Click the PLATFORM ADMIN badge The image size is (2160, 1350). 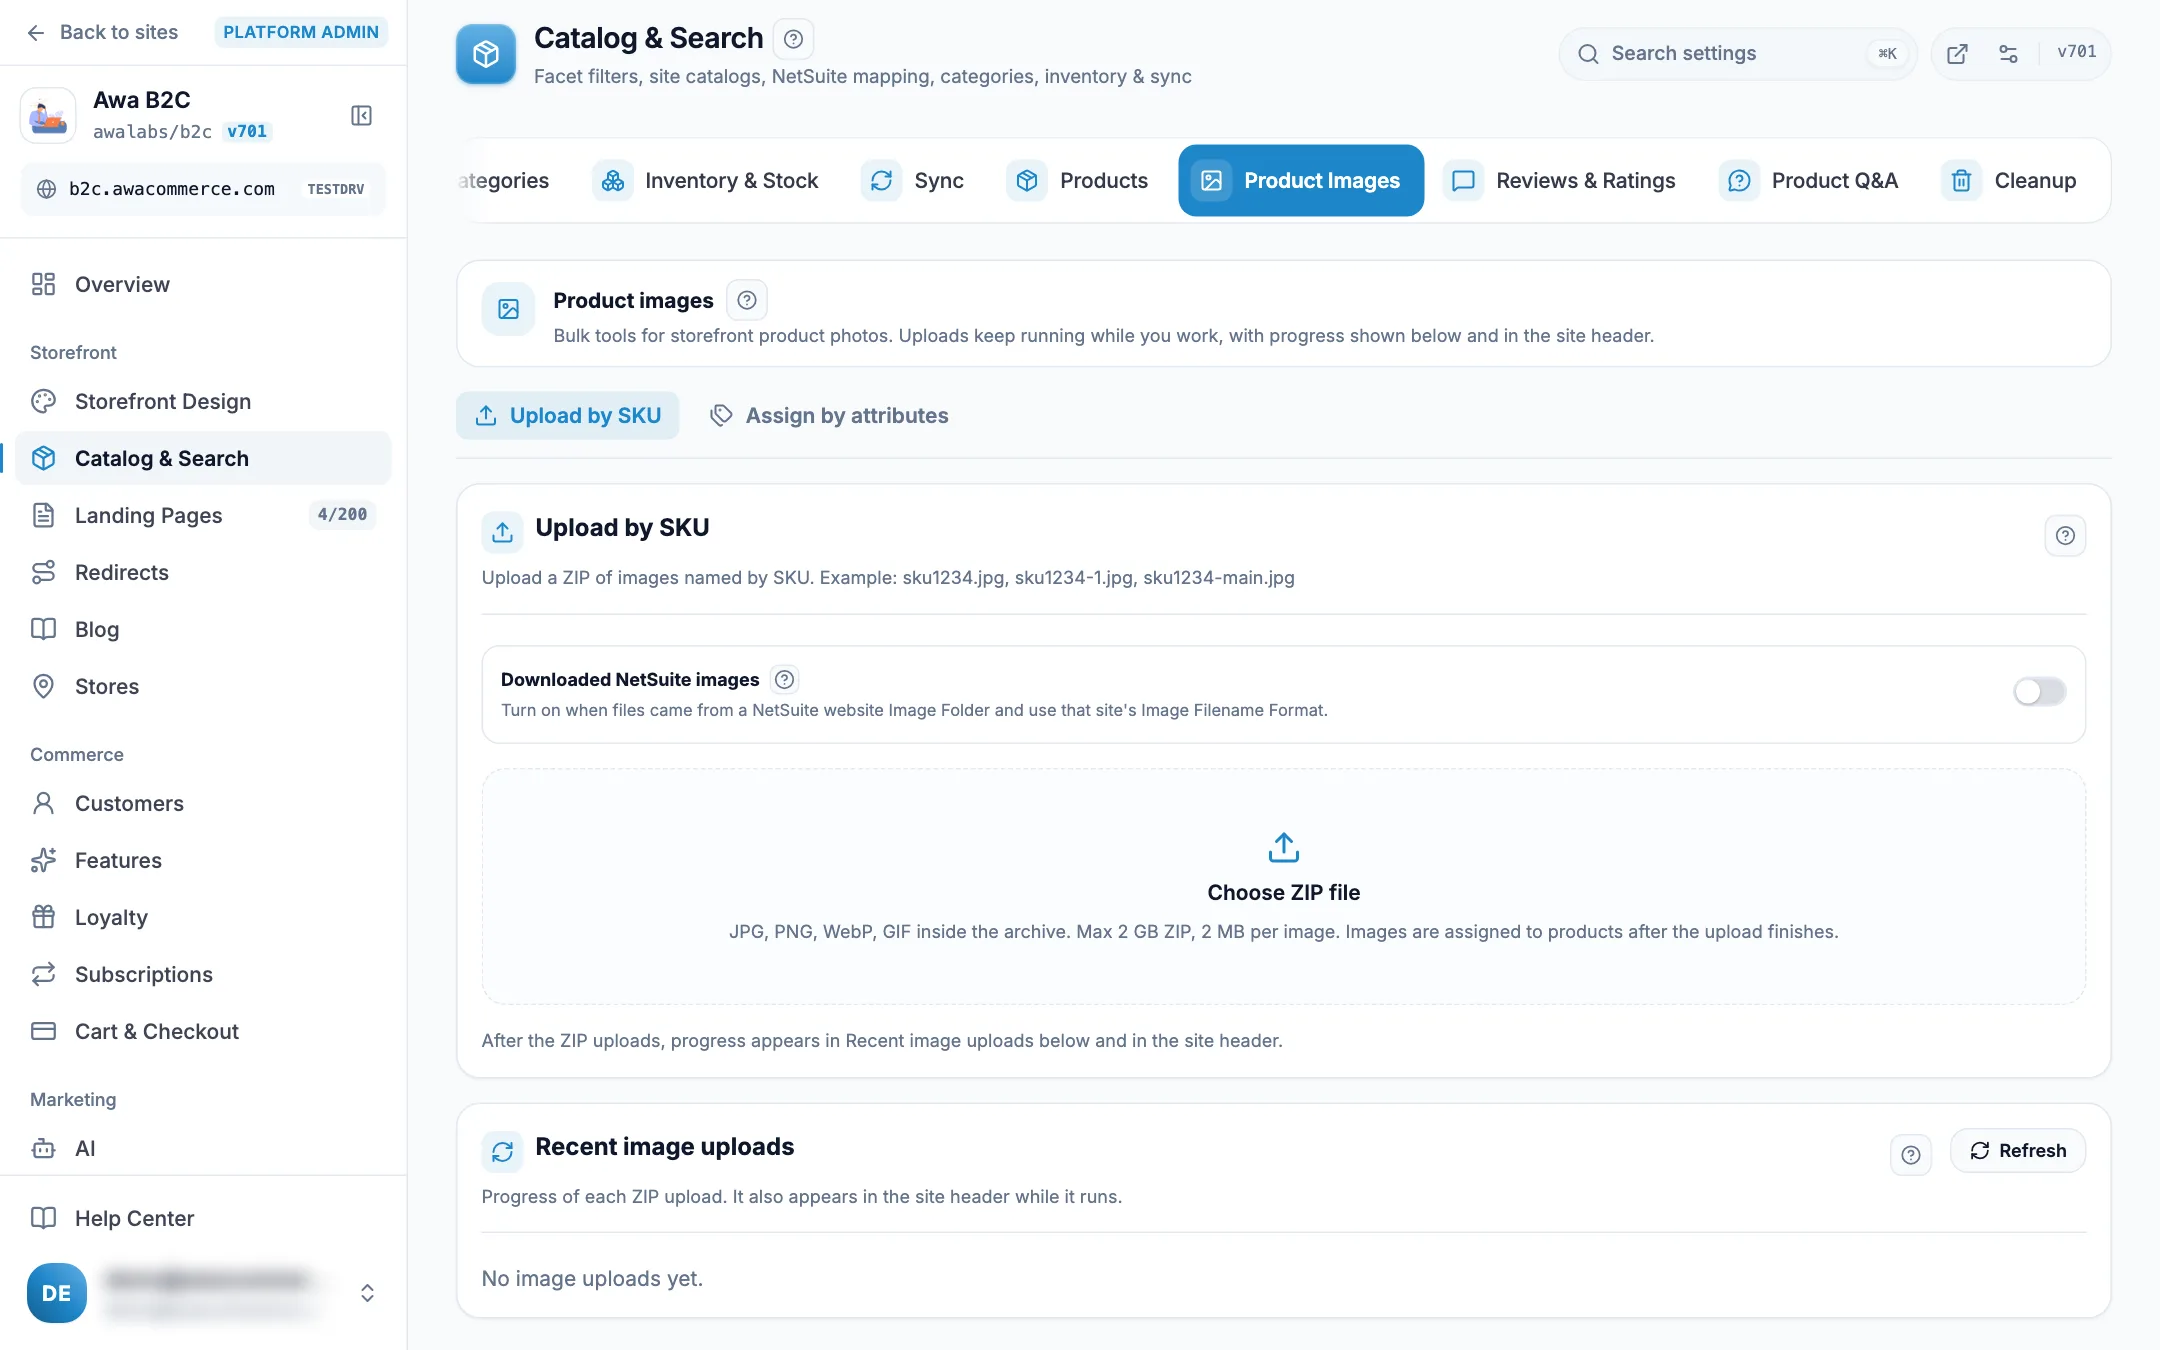click(x=301, y=32)
